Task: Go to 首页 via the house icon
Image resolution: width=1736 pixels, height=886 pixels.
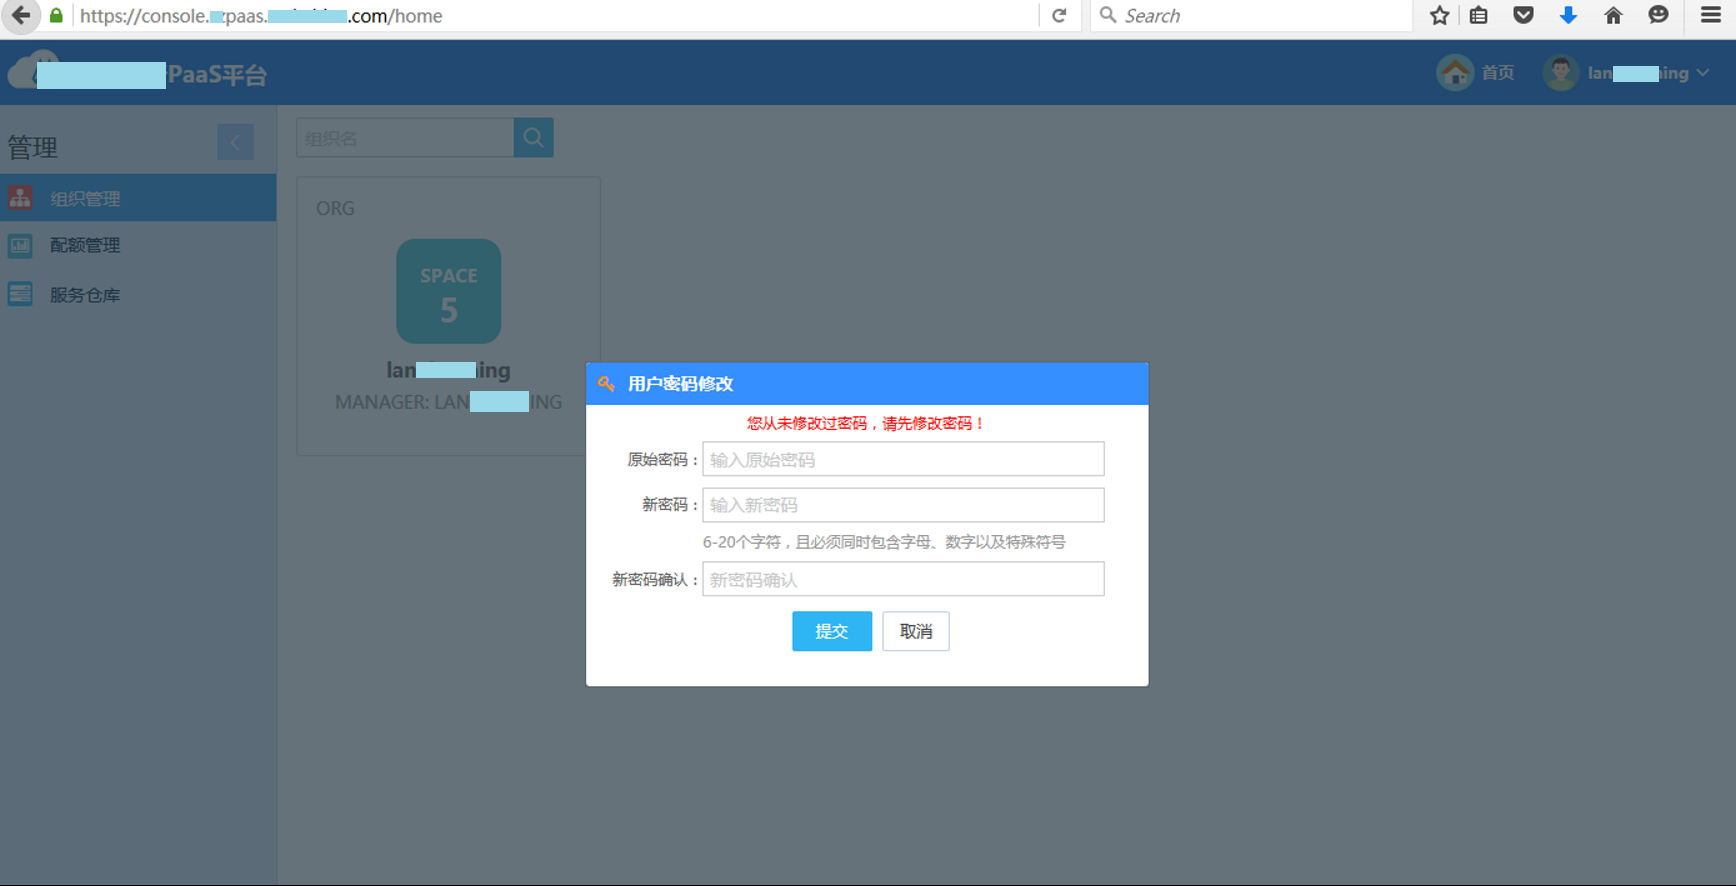Action: pyautogui.click(x=1455, y=73)
